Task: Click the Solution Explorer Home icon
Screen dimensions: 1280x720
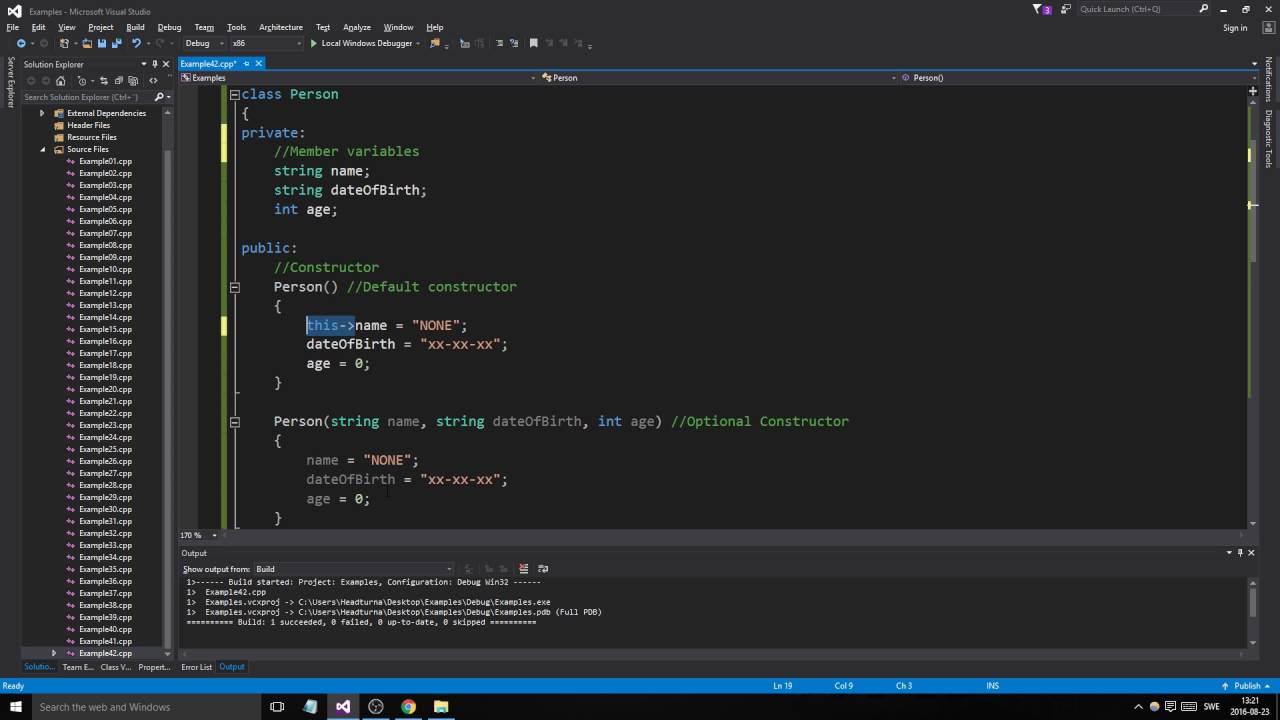Action: pos(61,81)
